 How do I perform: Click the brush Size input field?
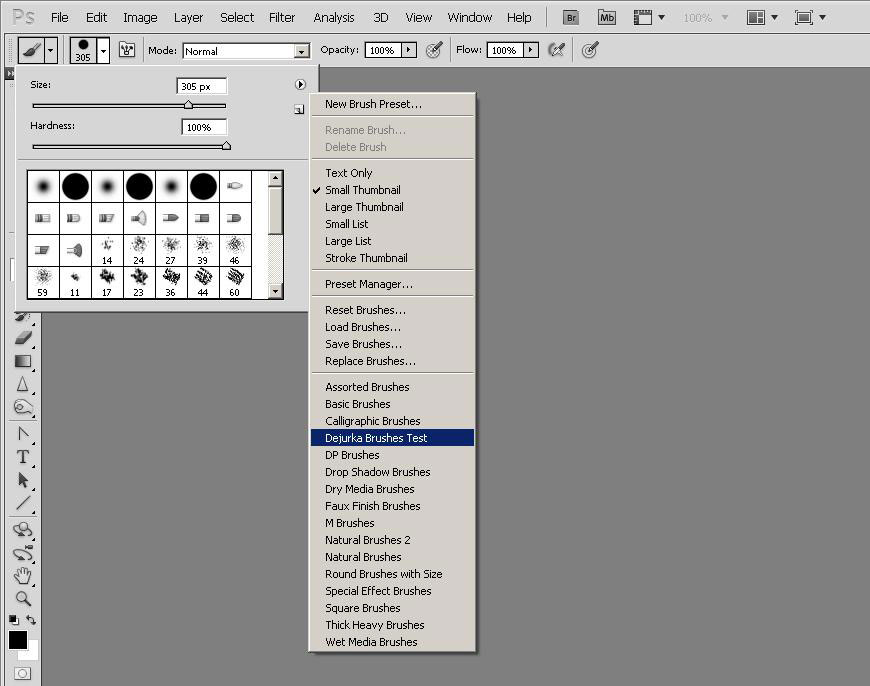(201, 86)
